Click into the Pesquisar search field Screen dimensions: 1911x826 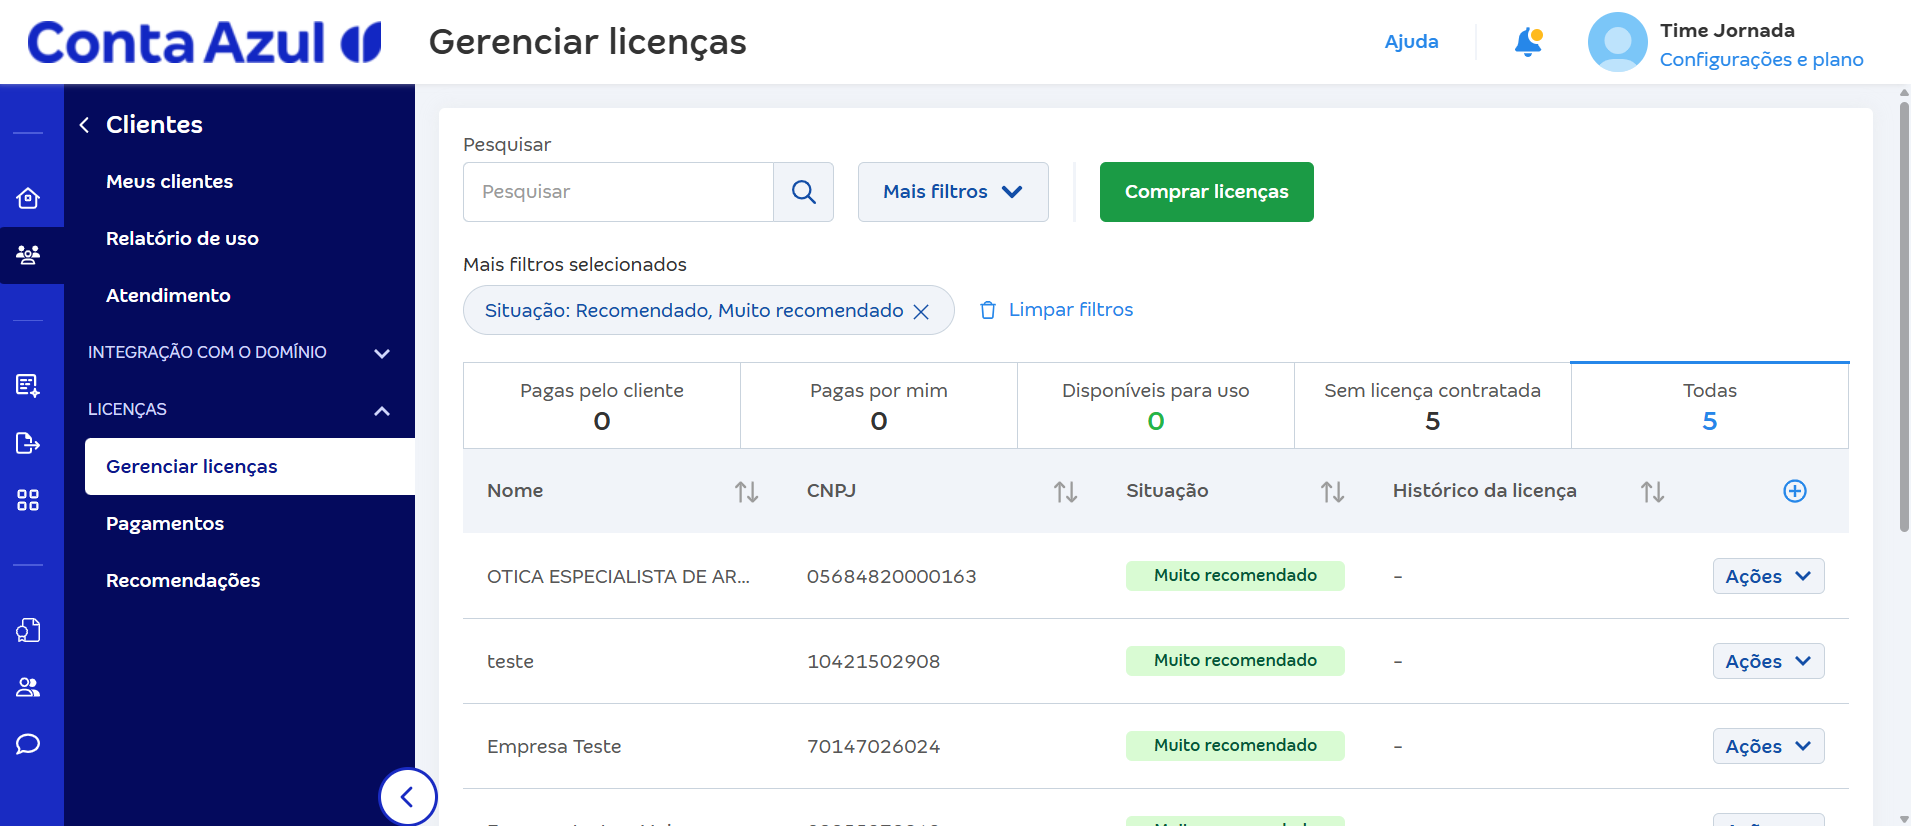(x=619, y=192)
